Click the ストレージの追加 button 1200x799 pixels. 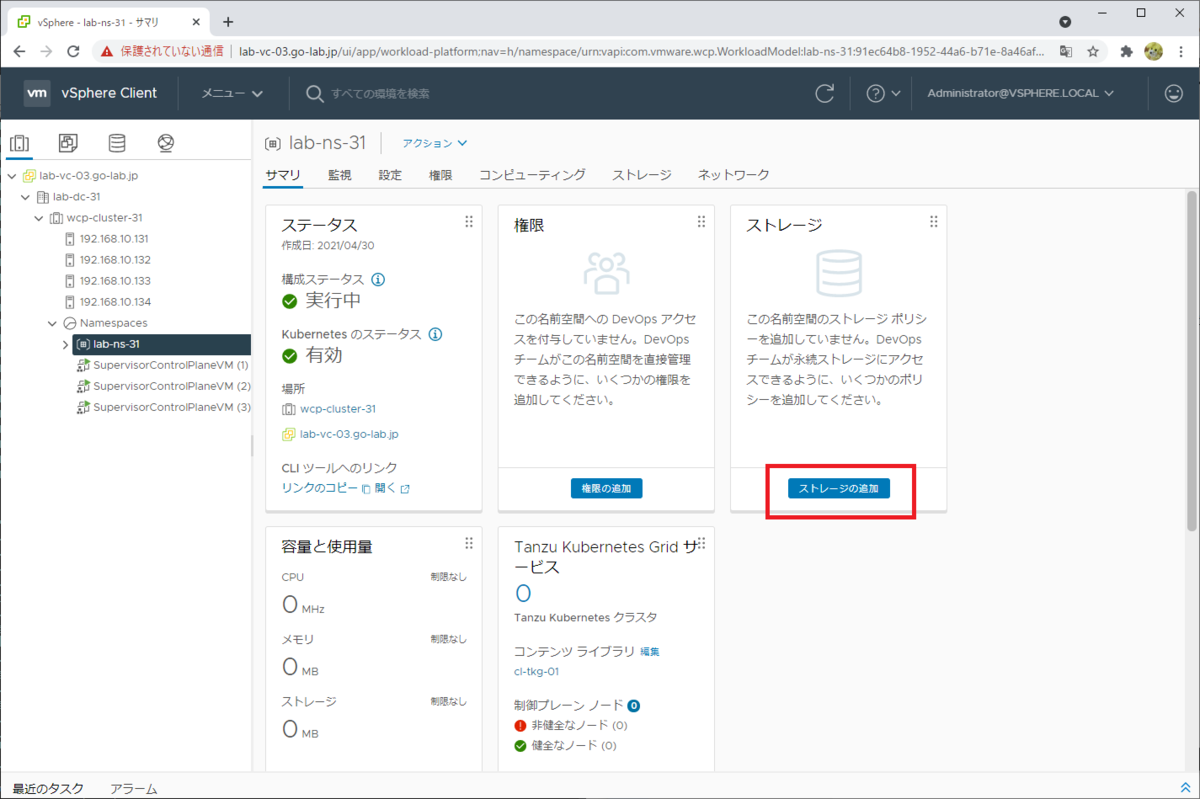click(839, 488)
